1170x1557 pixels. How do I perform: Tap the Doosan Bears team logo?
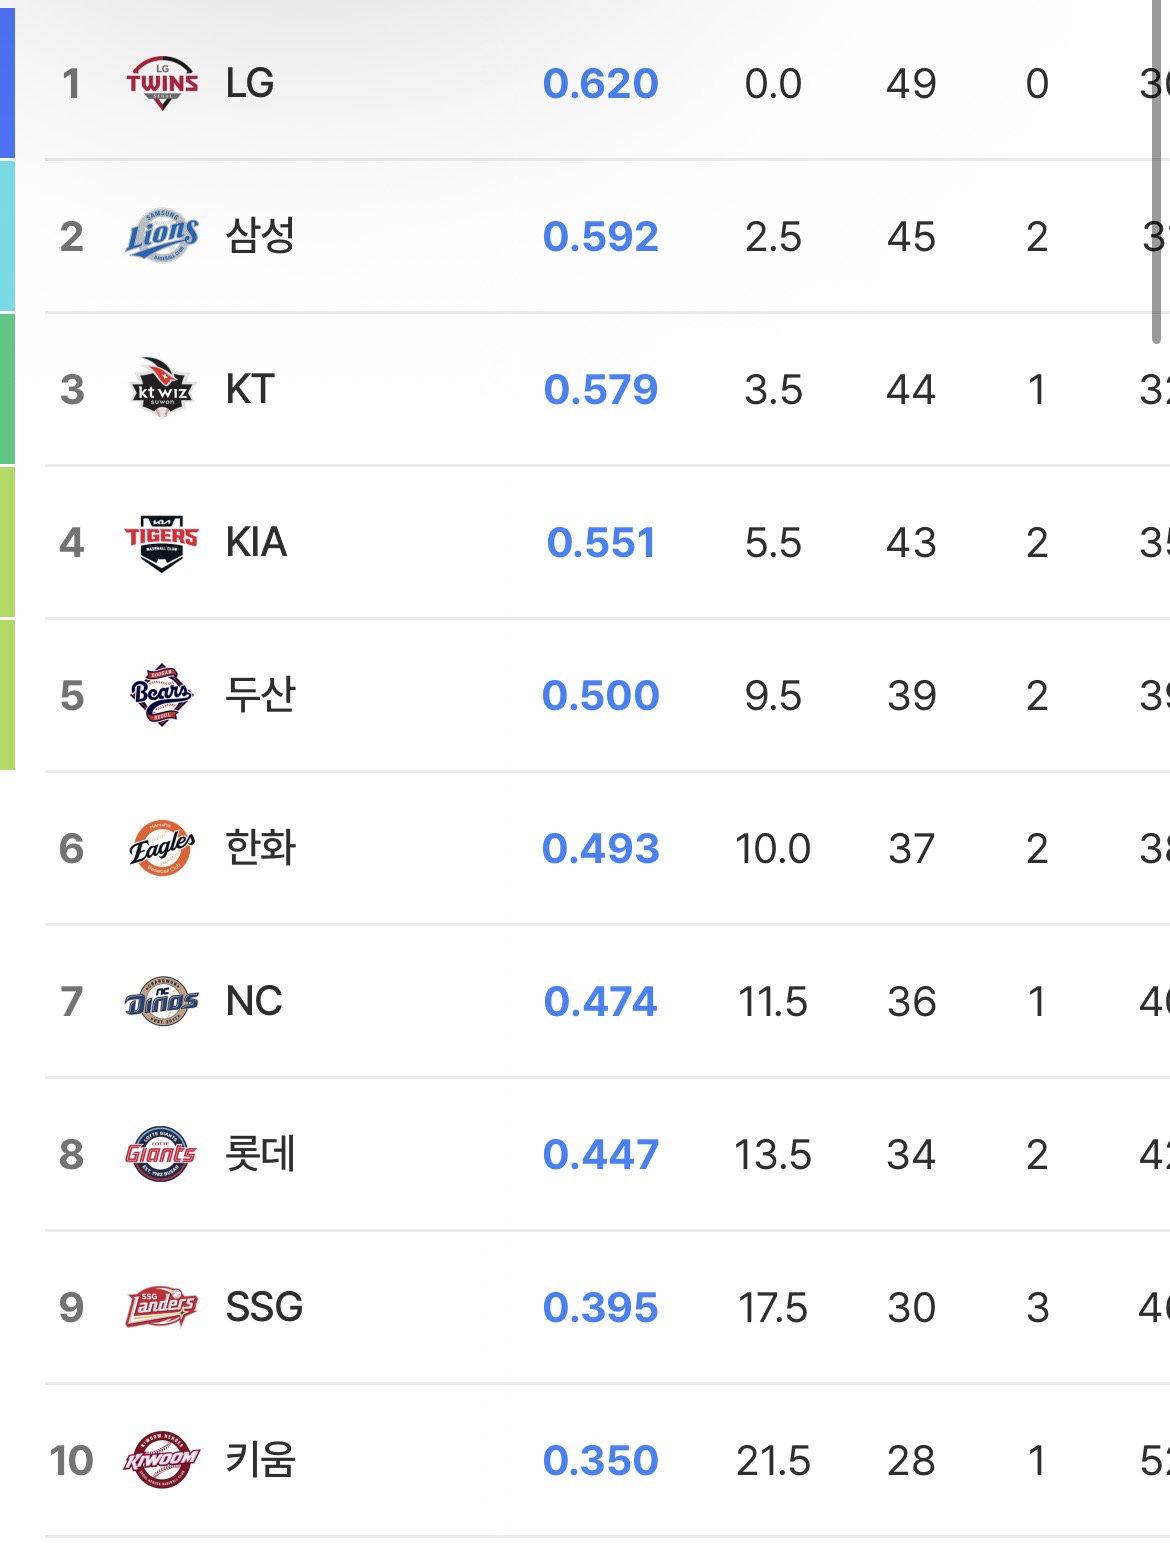click(162, 695)
